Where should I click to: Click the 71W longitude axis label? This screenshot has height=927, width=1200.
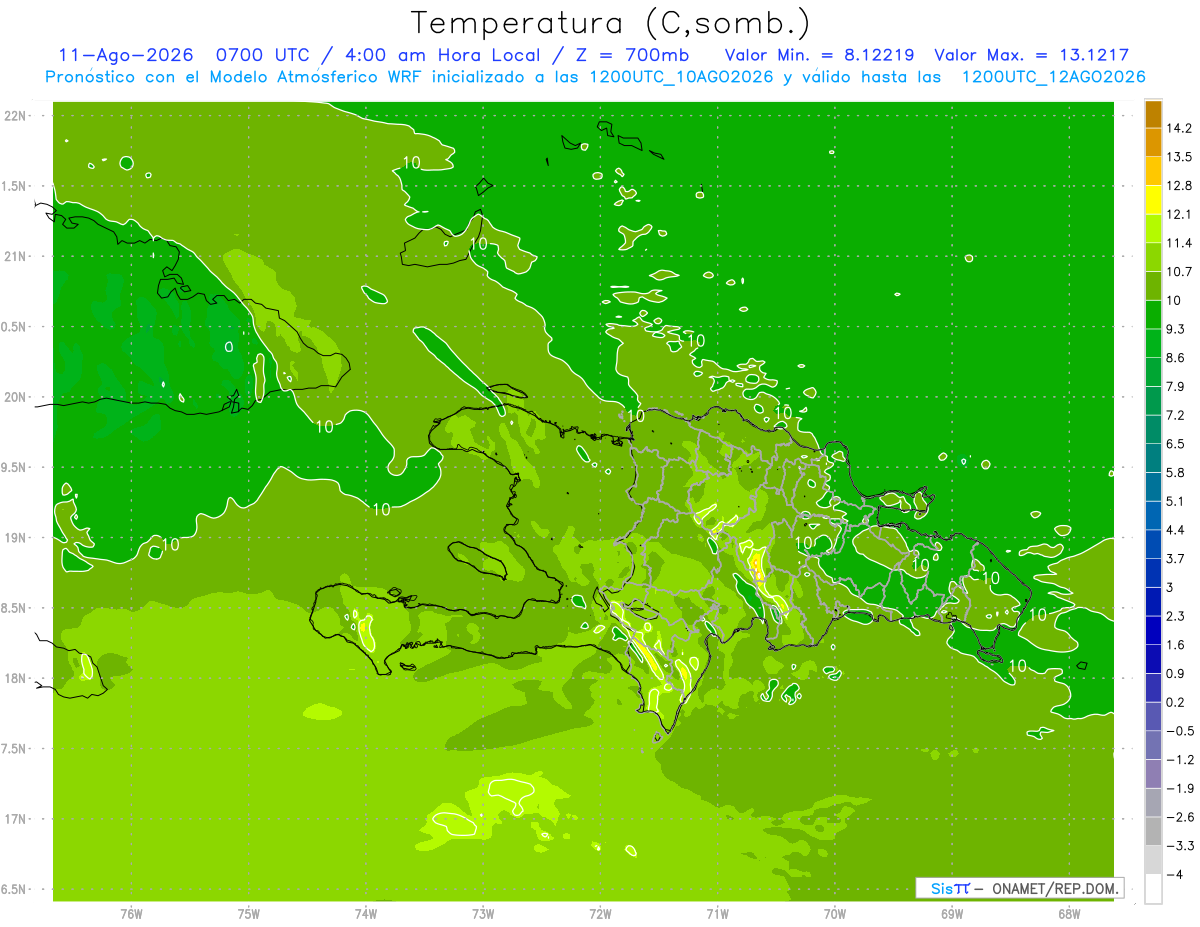tap(717, 914)
